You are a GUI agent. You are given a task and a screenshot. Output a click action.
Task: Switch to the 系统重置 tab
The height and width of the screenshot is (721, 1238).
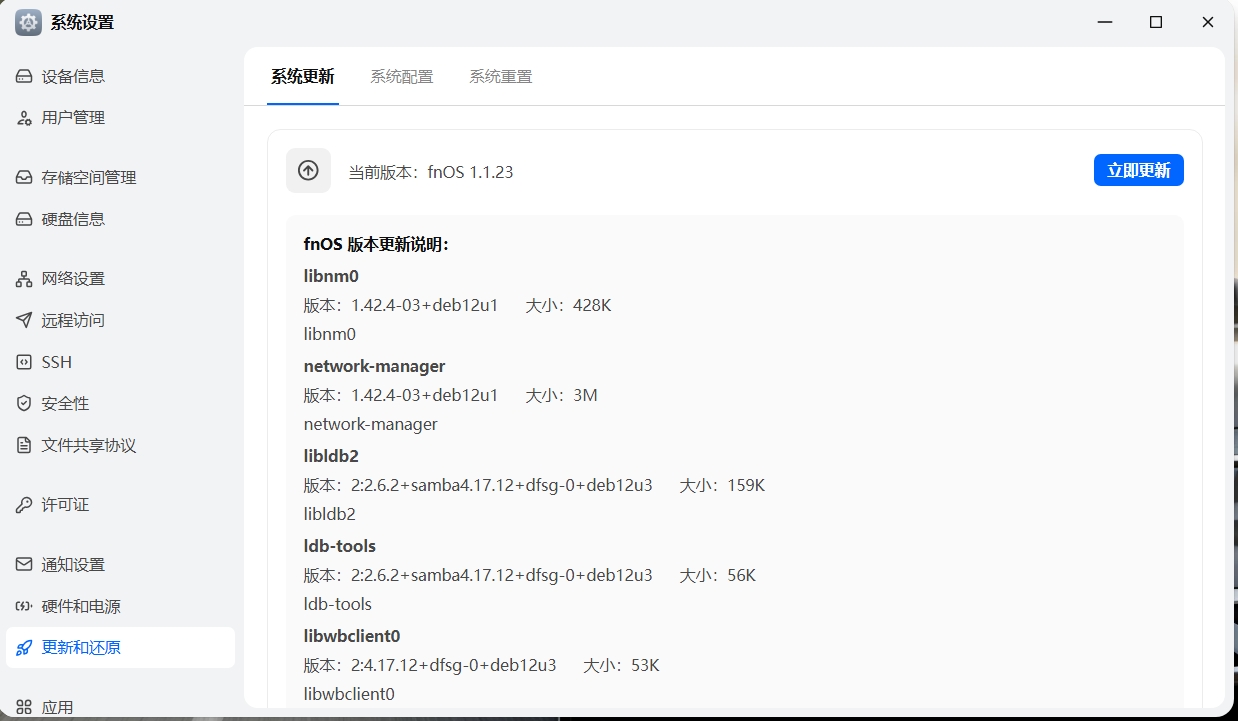click(x=500, y=75)
